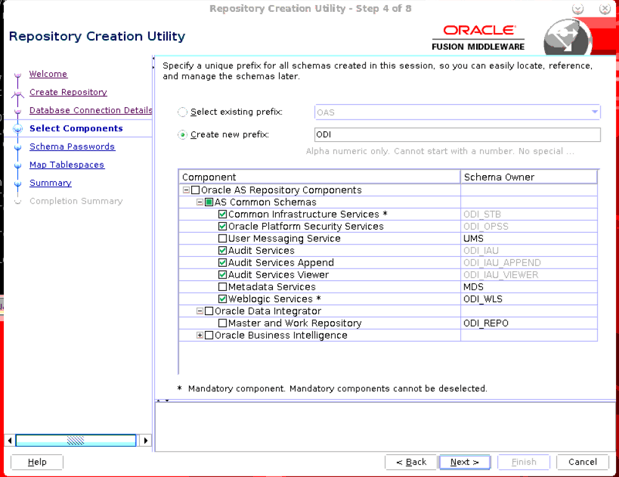
Task: Collapse AS Common Schemas node
Action: (200, 202)
